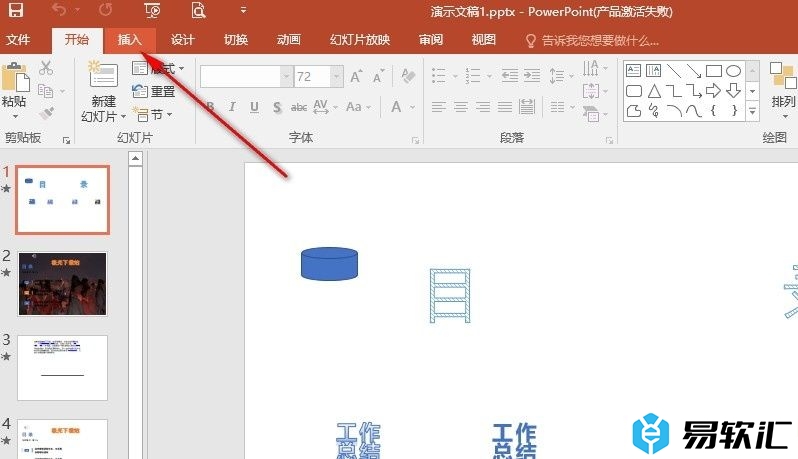Toggle Bold formatting

pos(210,107)
